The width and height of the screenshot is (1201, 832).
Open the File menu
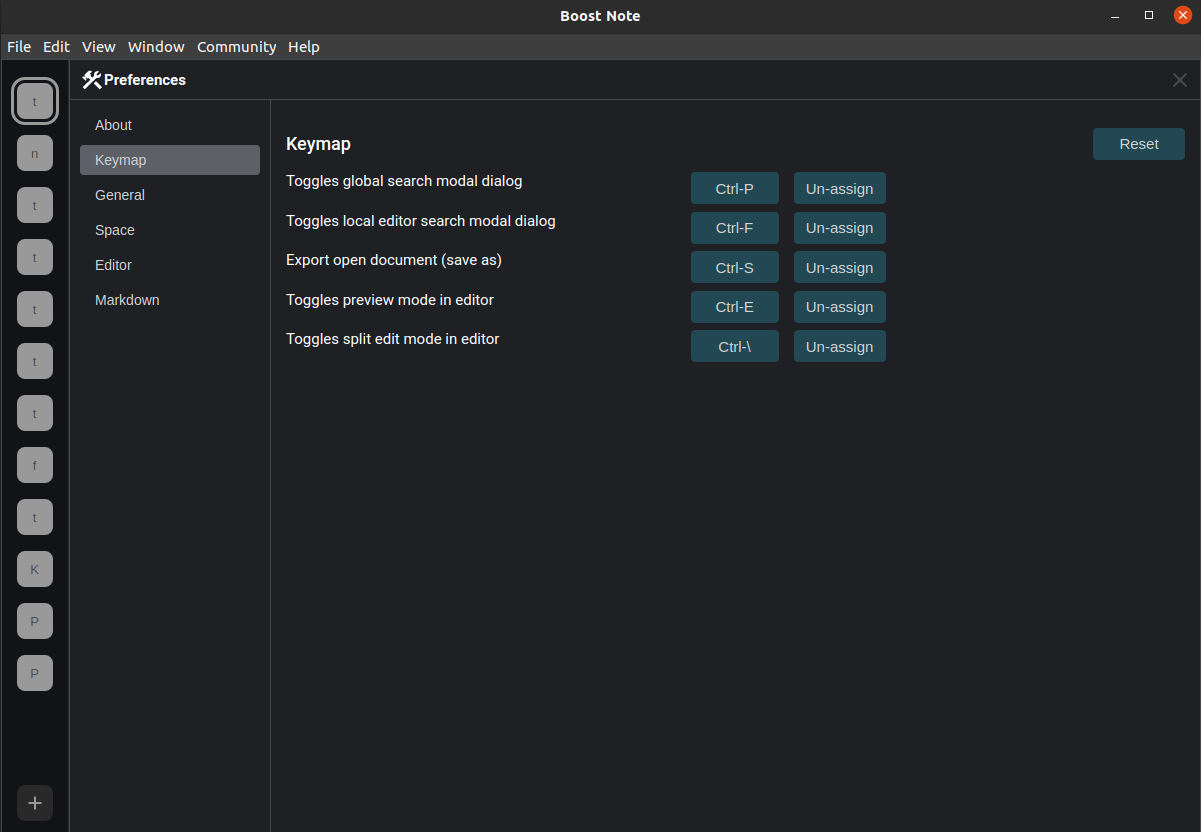(19, 47)
